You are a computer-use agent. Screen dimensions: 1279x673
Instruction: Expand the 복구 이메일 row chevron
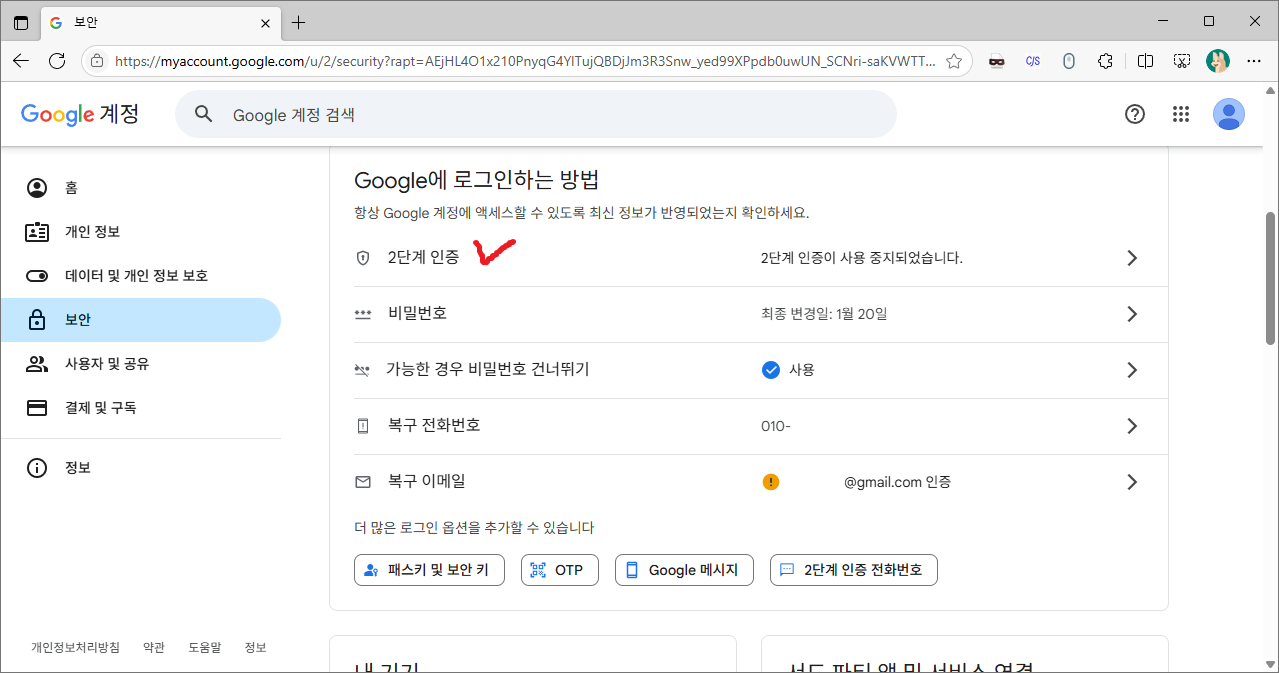point(1132,482)
